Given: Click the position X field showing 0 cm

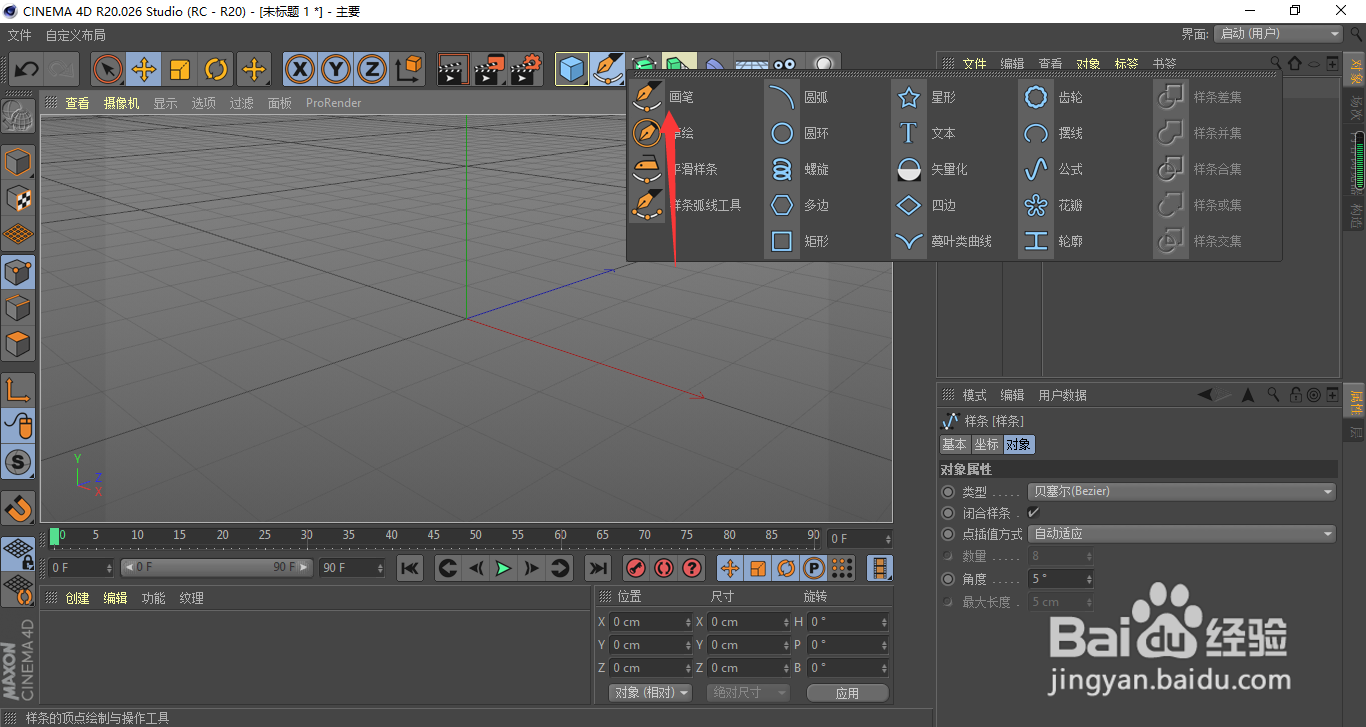Looking at the screenshot, I should (650, 622).
